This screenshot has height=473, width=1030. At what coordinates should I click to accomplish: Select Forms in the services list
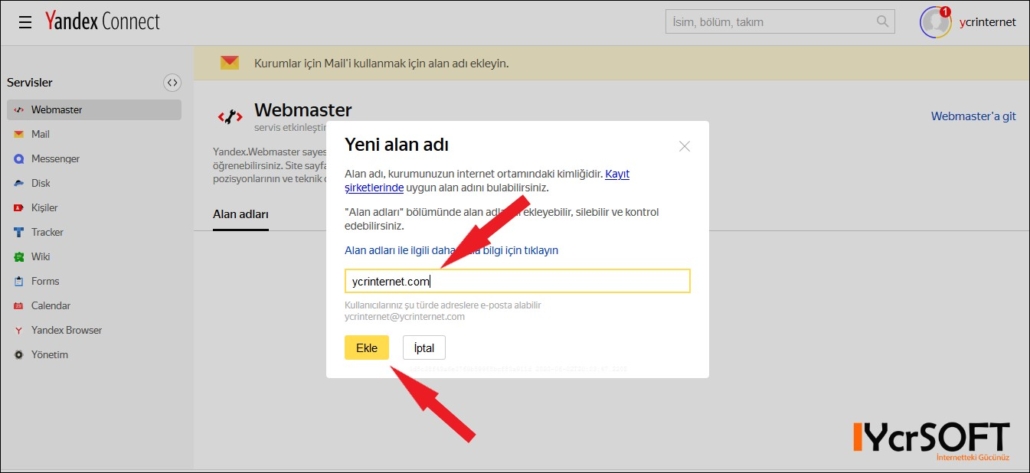click(x=45, y=281)
